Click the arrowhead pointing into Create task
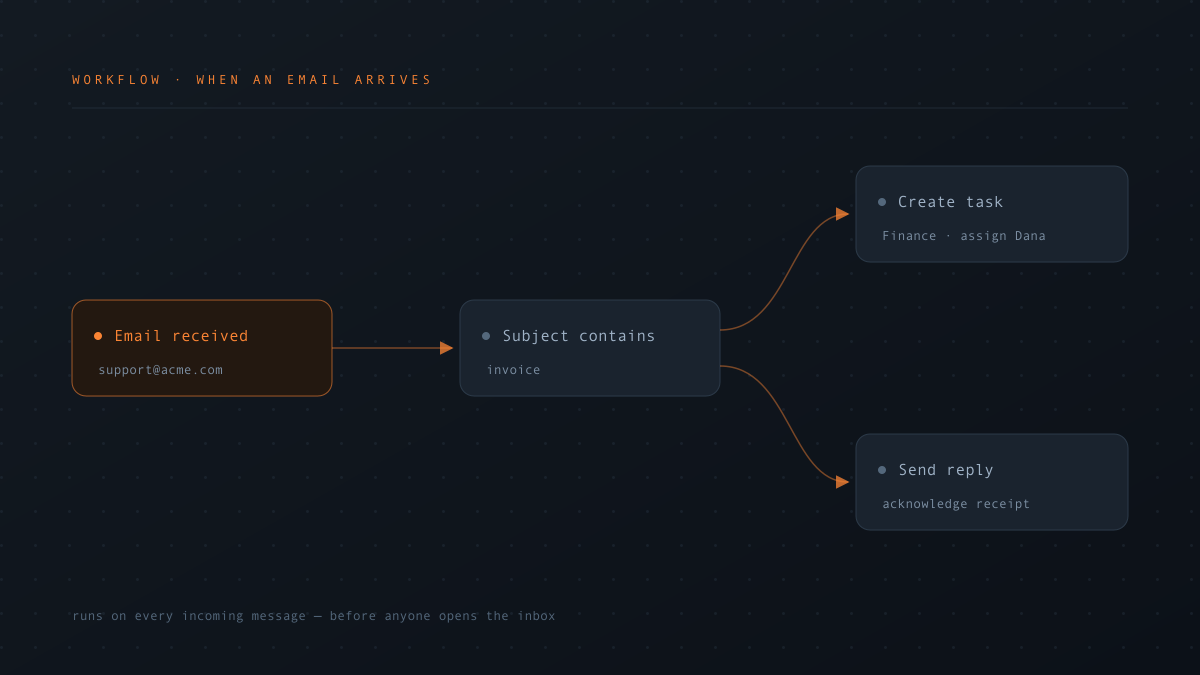 coord(843,214)
